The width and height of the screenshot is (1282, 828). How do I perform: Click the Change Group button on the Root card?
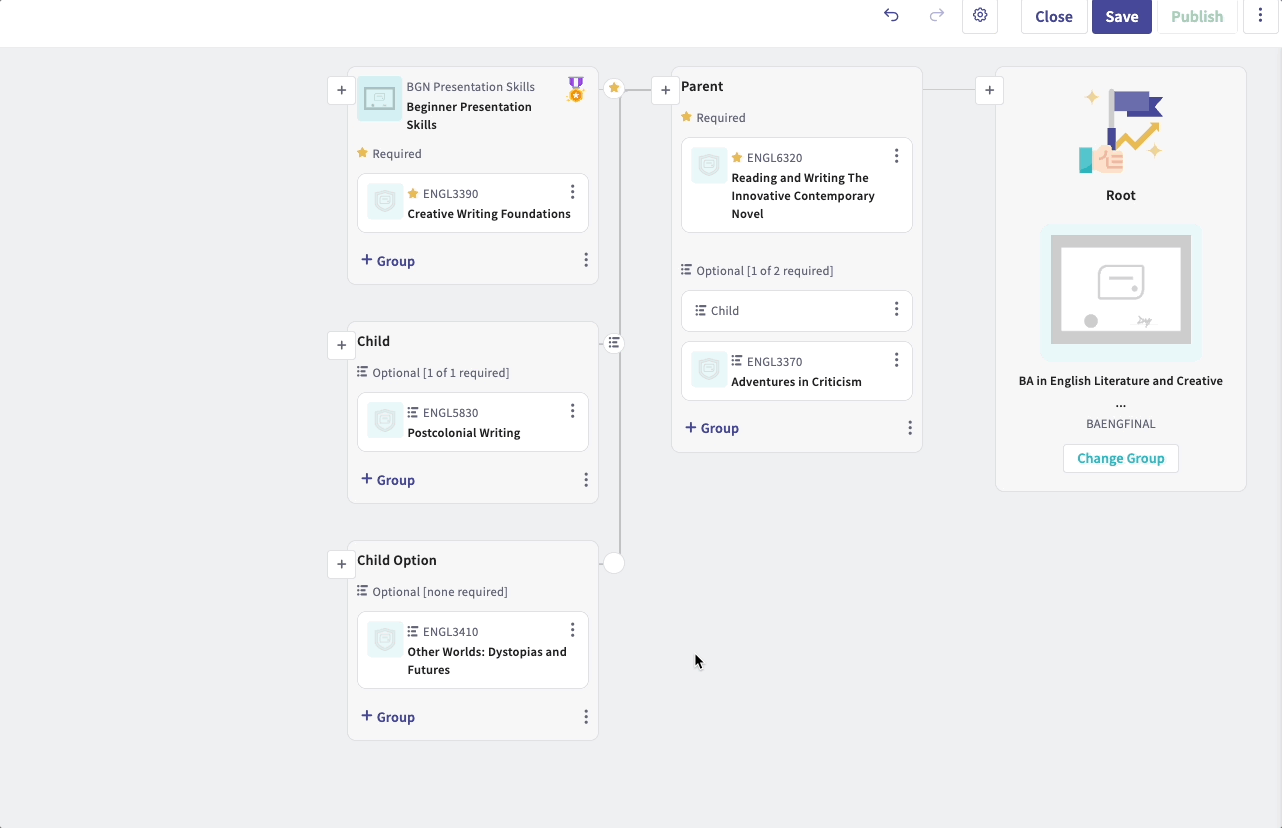[x=1120, y=458]
